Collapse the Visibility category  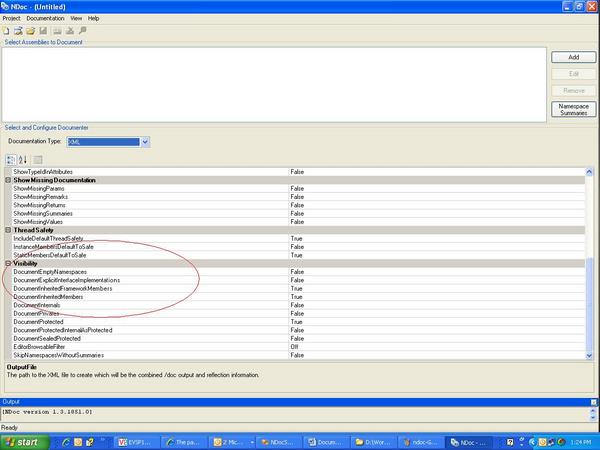8,263
